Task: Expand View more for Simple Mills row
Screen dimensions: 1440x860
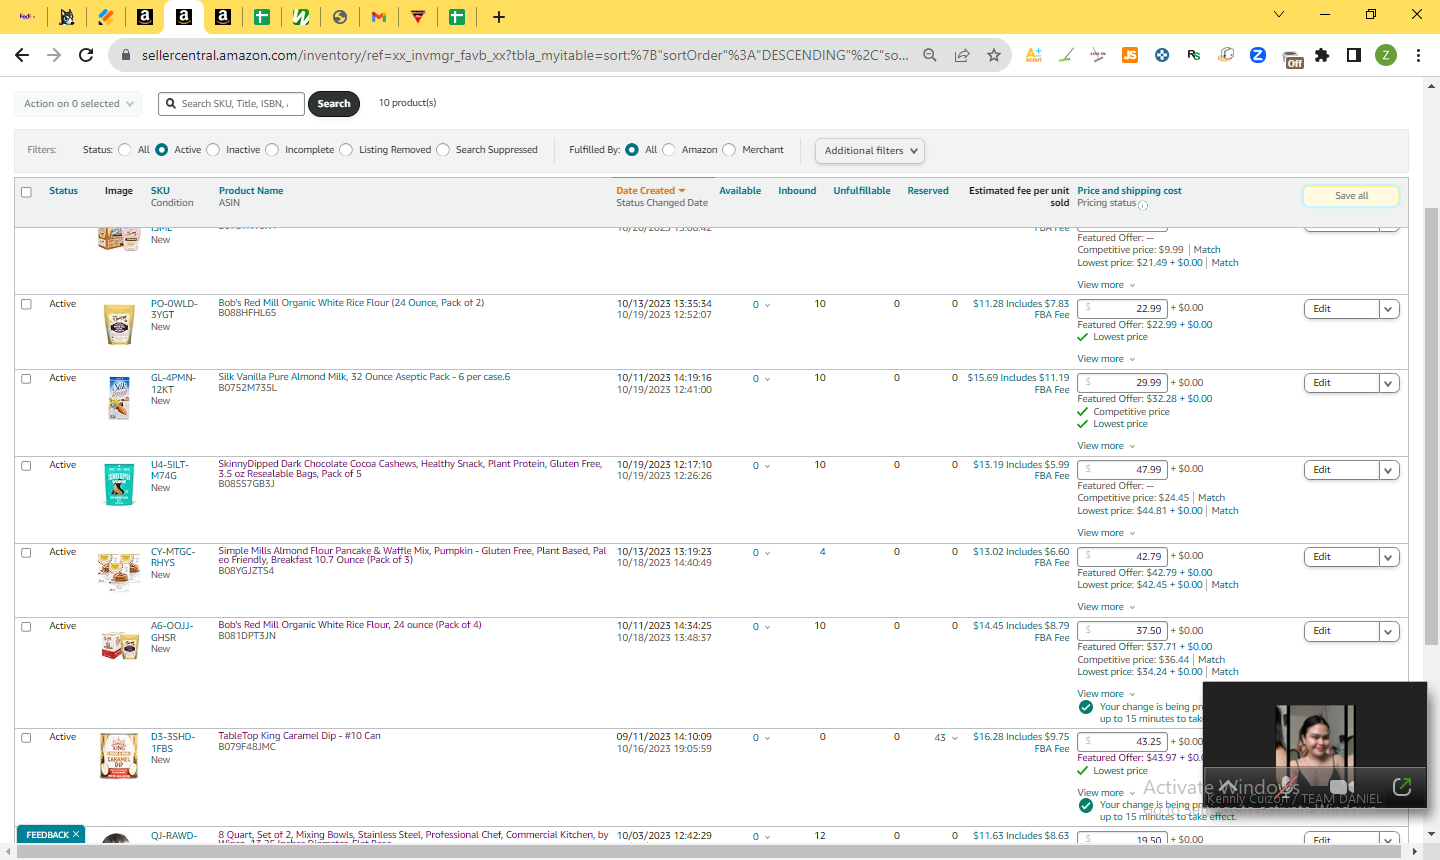Action: tap(1106, 607)
